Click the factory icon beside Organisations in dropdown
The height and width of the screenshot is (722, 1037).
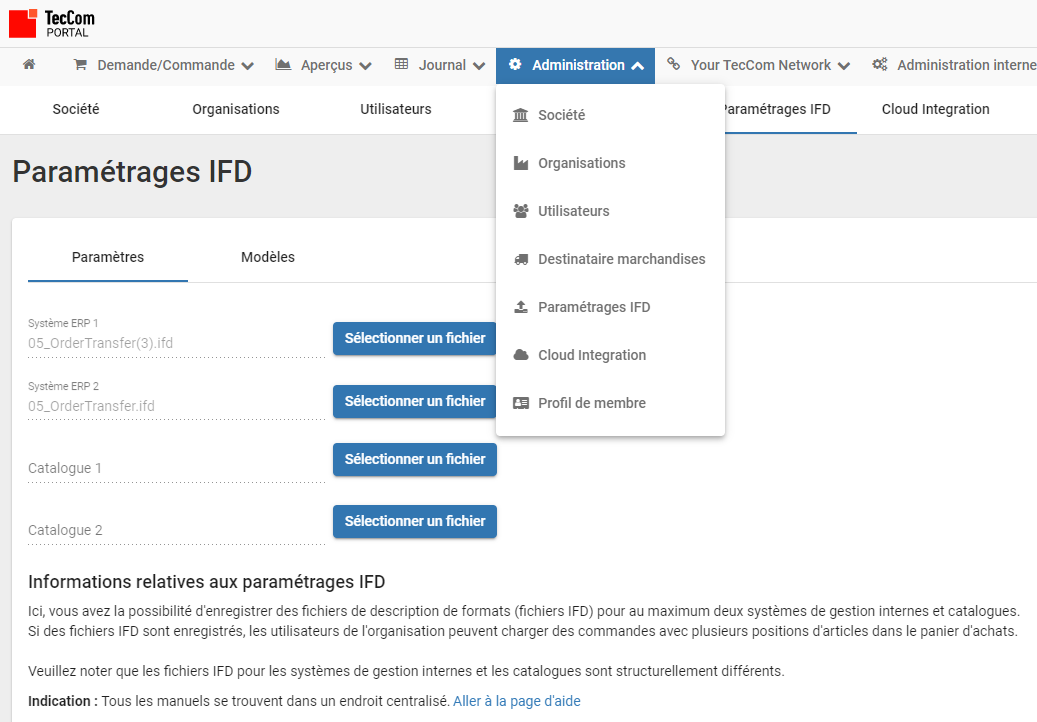(x=521, y=163)
